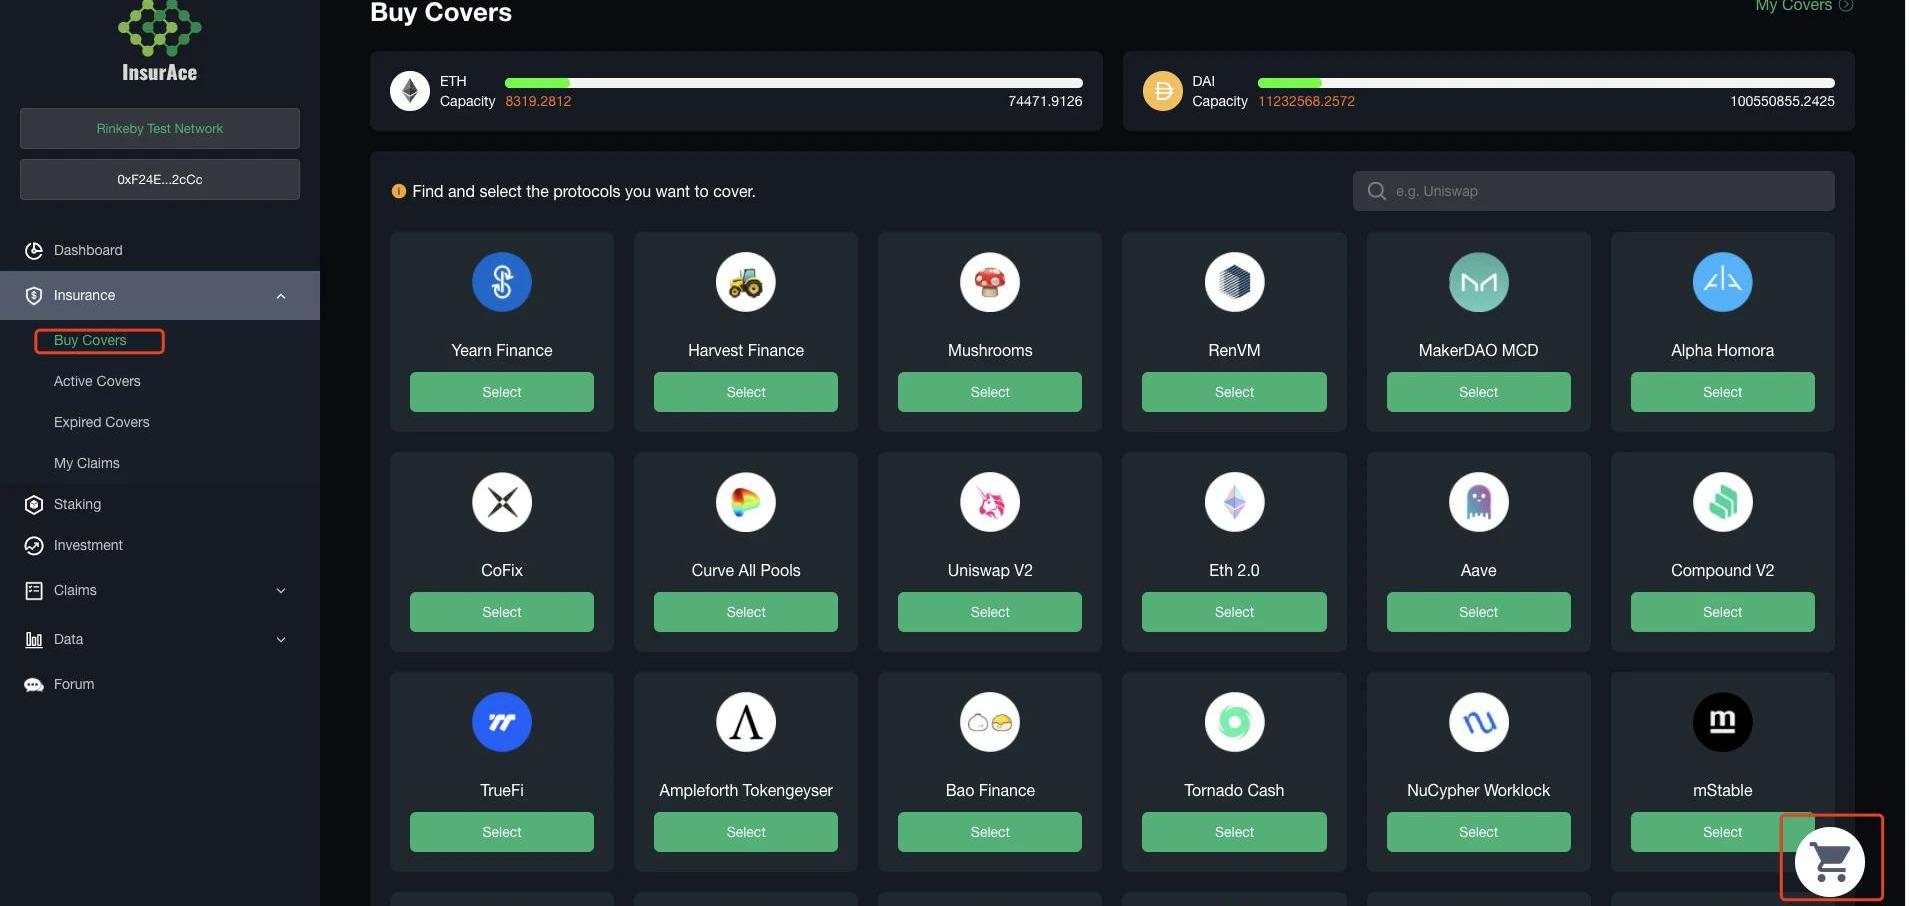Open Active Covers
The image size is (1909, 906).
coord(97,381)
